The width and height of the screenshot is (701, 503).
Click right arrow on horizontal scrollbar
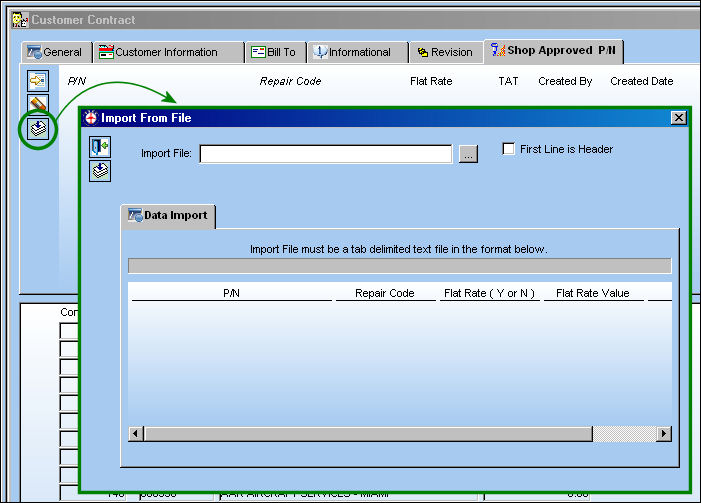[x=664, y=434]
